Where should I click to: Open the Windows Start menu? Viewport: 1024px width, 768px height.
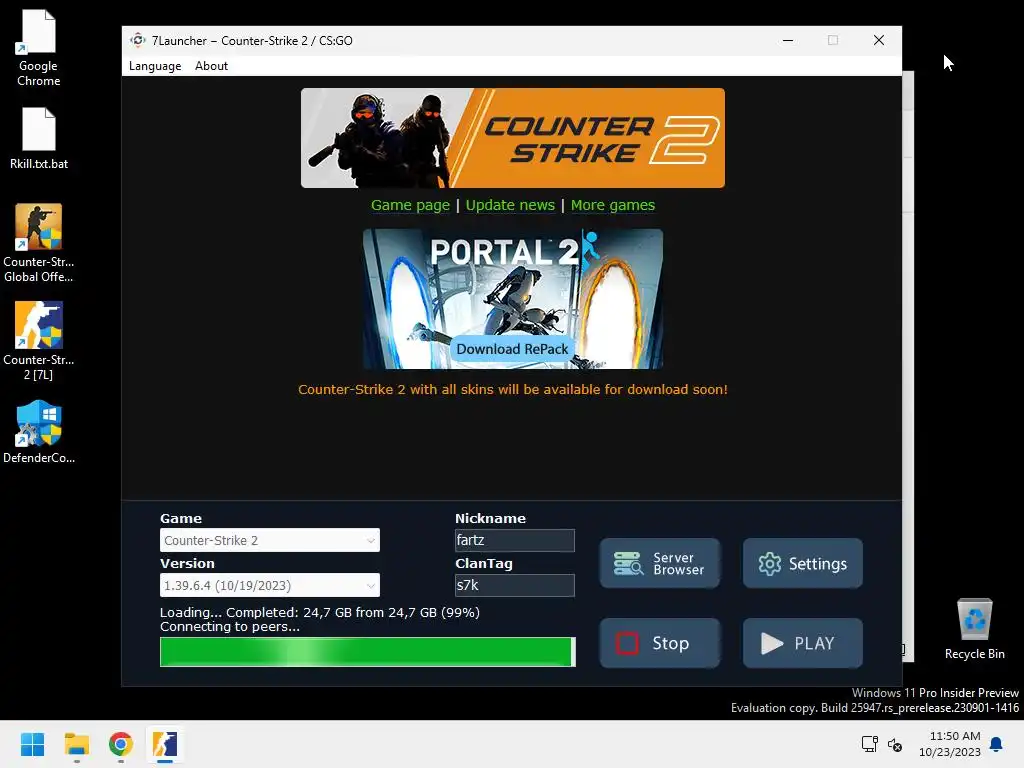[x=32, y=744]
